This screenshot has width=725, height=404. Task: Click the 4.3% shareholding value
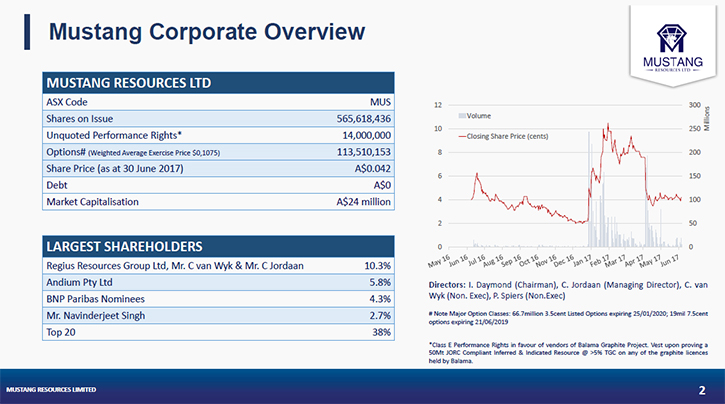point(380,299)
